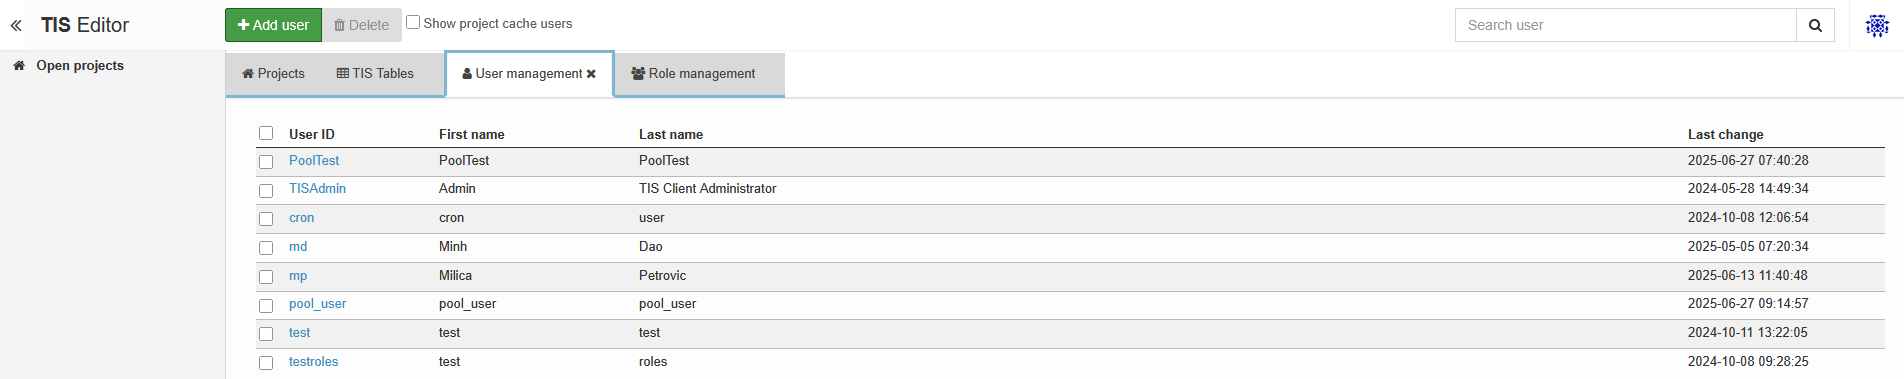Open user mp details link
Screen dimensions: 1904x379
298,275
